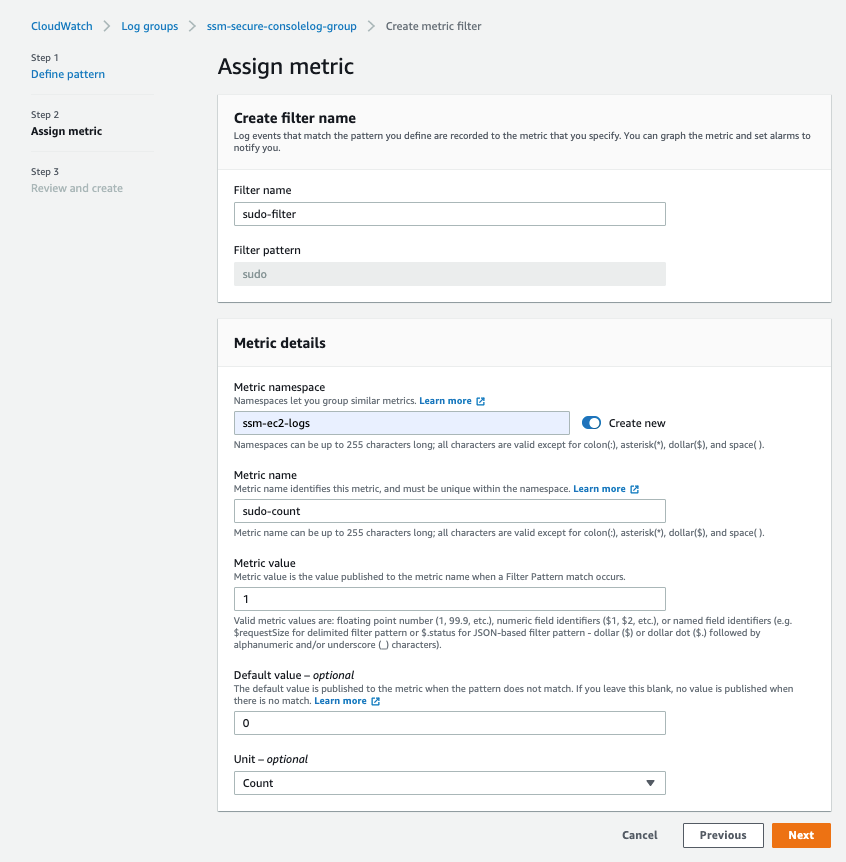The height and width of the screenshot is (862, 846).
Task: Go to ssm-secure-consolelog-group breadcrumb
Action: (x=281, y=26)
